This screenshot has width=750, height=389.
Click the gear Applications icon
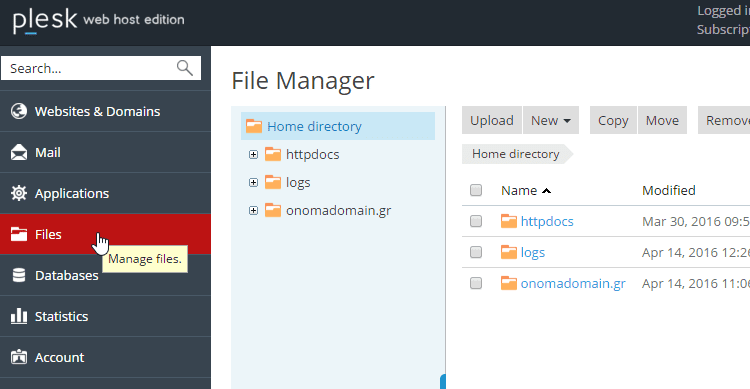[x=19, y=193]
